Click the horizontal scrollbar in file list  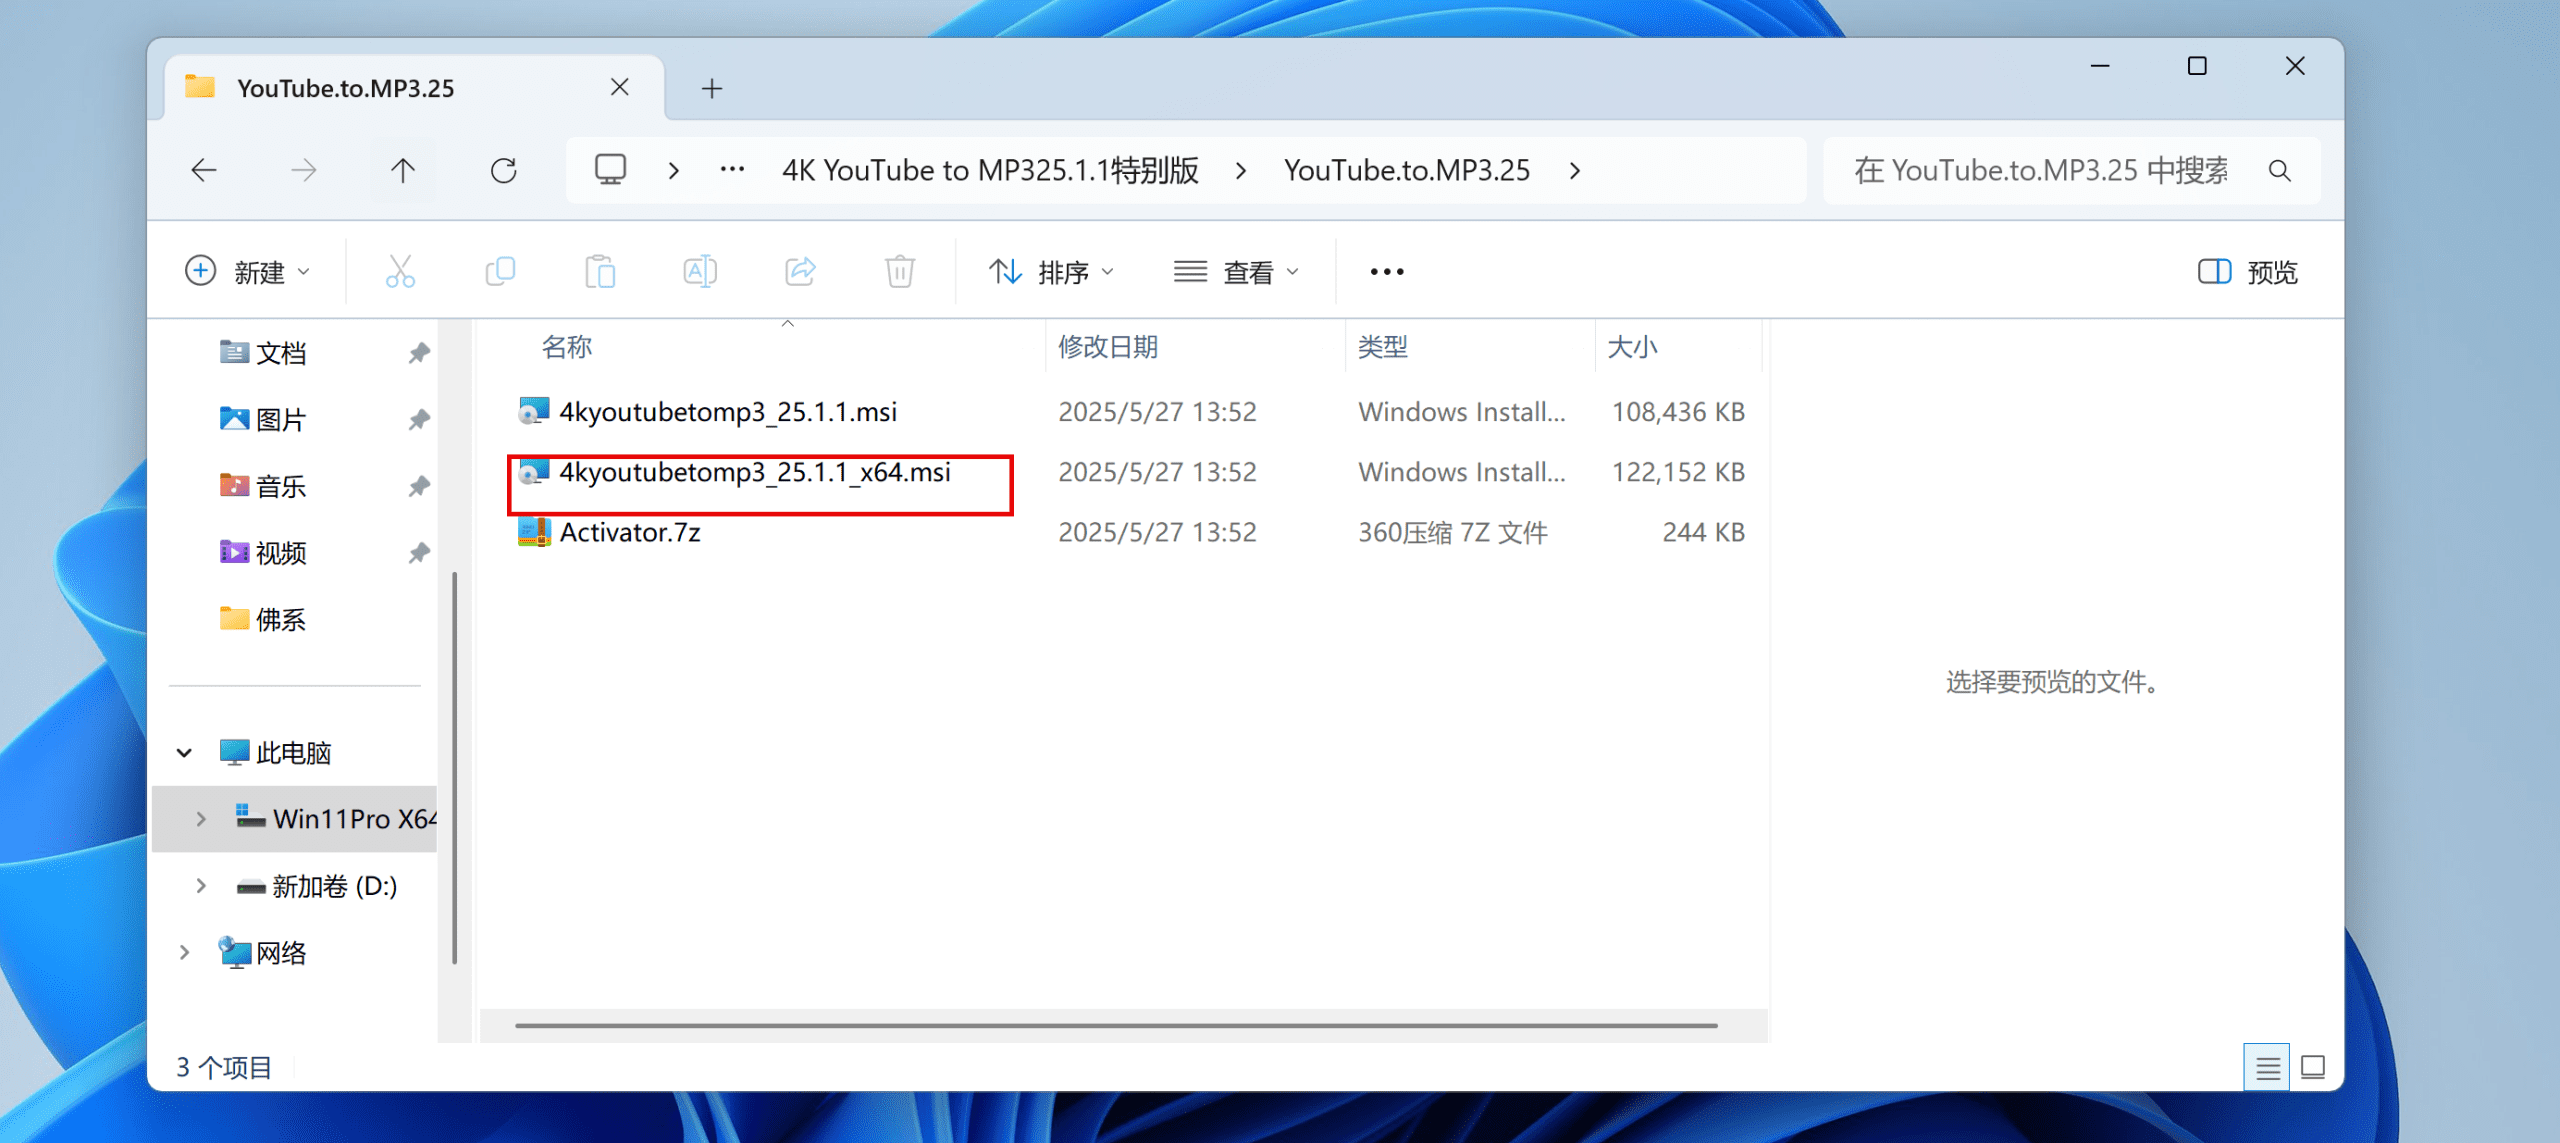(x=1116, y=1025)
